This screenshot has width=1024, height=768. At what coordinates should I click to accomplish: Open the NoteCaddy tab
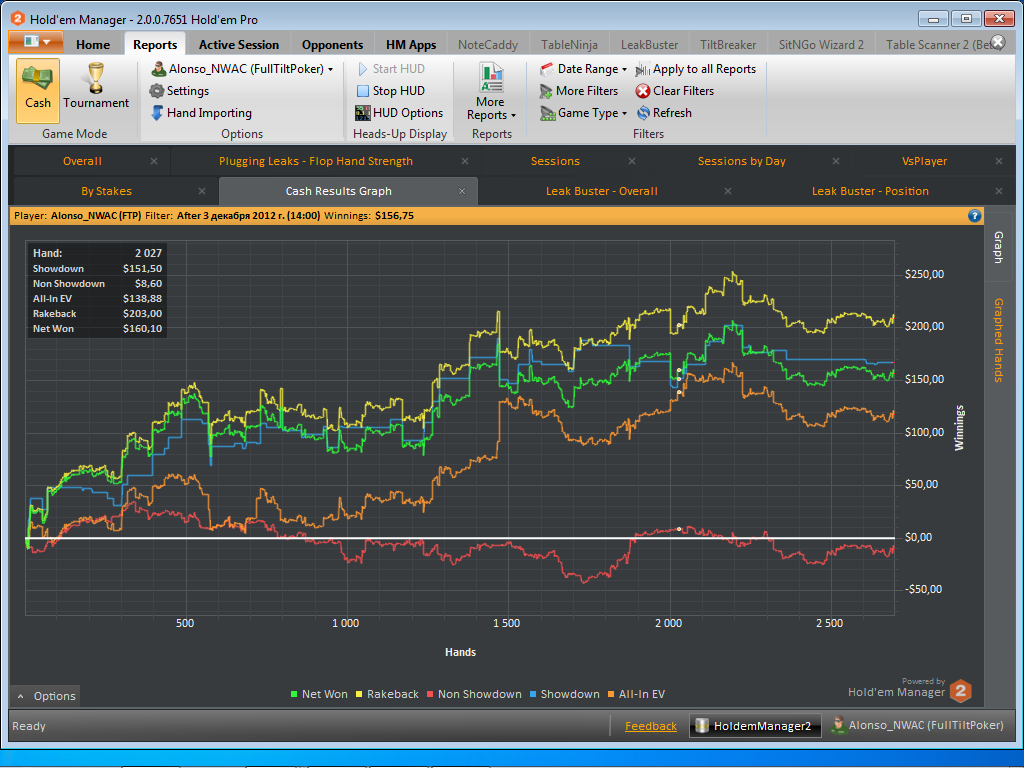pyautogui.click(x=488, y=44)
